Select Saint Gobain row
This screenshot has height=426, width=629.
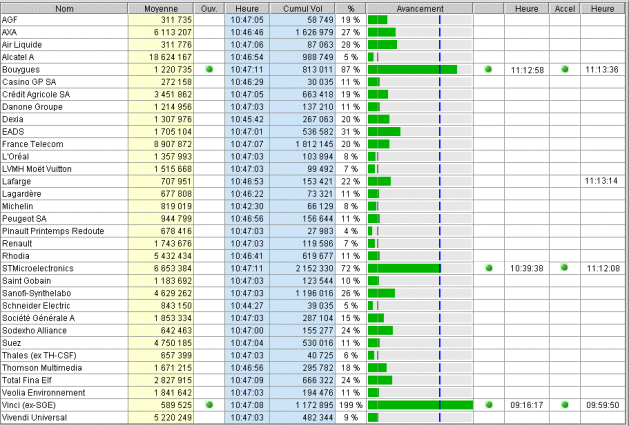(x=26, y=281)
